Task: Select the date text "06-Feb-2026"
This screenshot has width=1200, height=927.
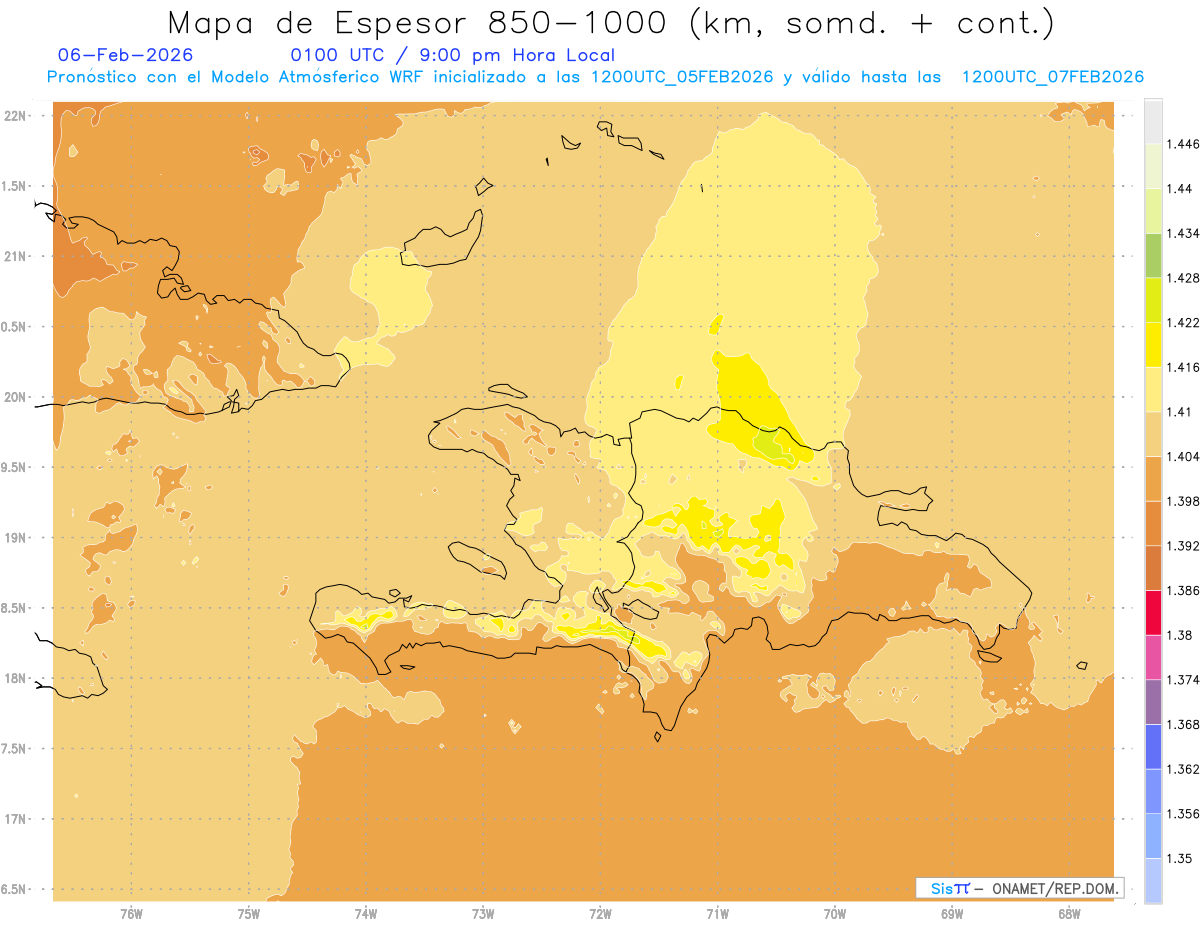Action: click(126, 55)
